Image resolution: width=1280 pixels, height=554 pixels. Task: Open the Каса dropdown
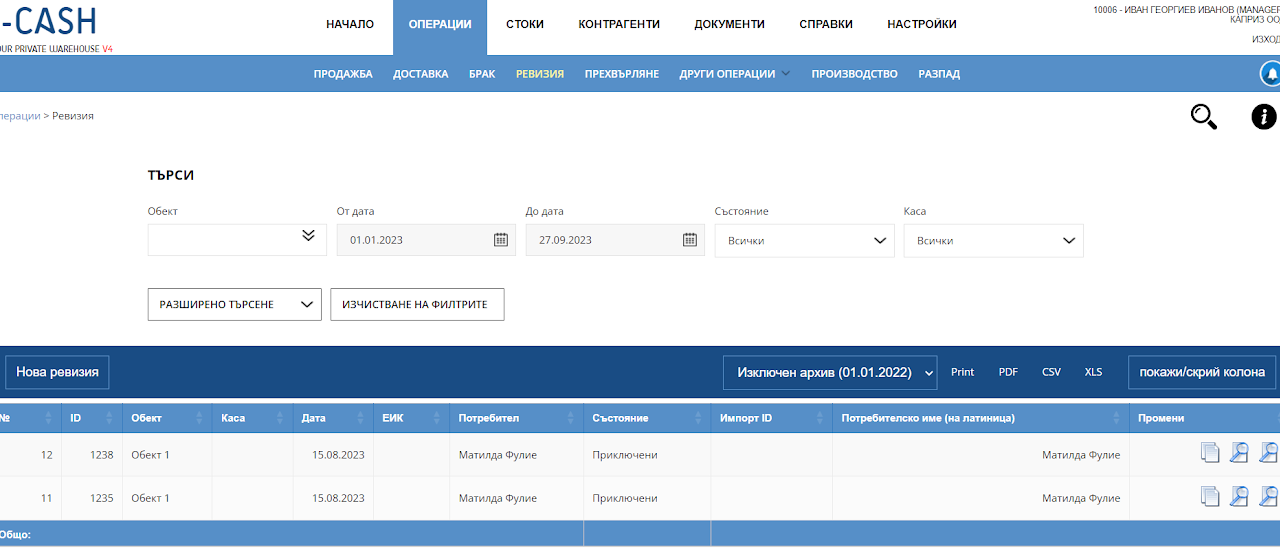click(993, 240)
